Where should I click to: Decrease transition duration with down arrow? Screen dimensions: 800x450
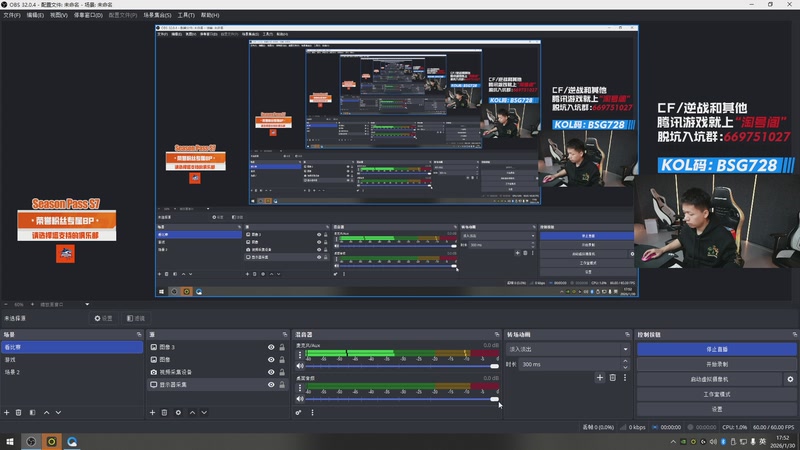click(x=625, y=367)
